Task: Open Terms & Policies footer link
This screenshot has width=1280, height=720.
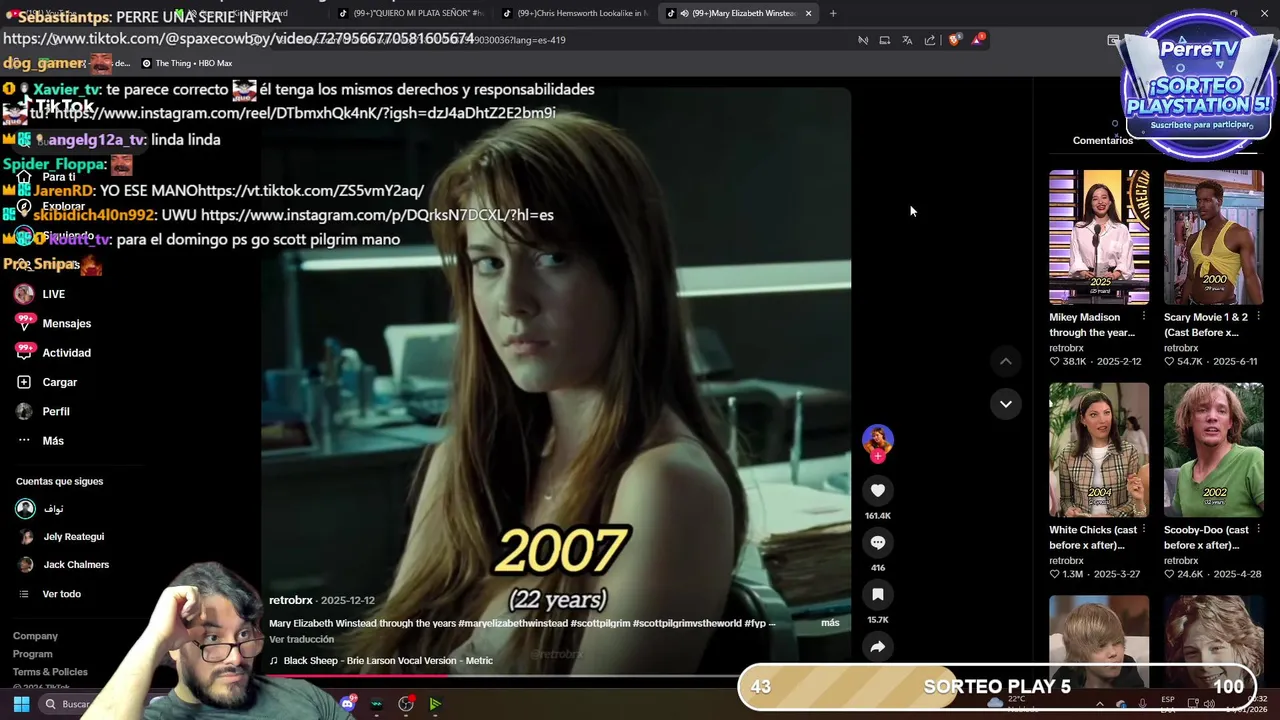Action: (50, 672)
